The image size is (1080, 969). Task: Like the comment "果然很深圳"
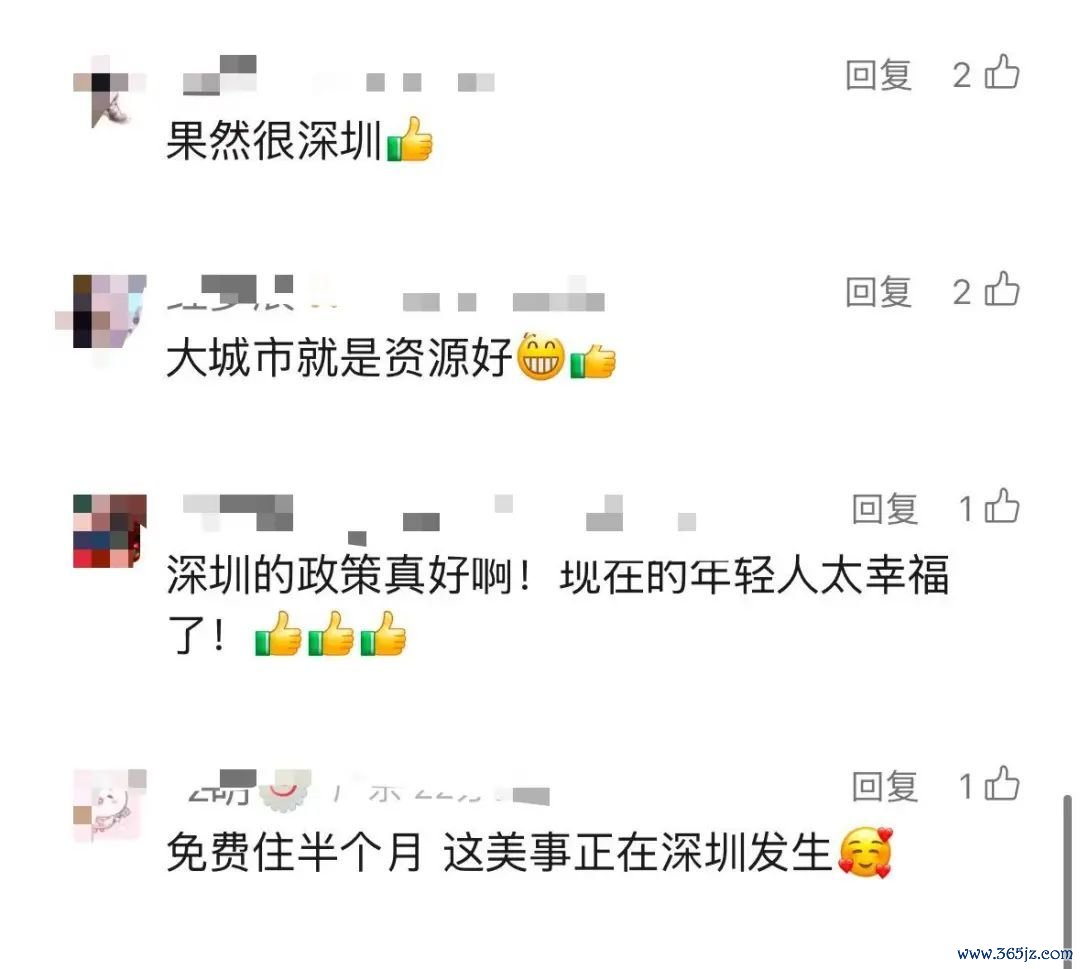(x=1002, y=72)
